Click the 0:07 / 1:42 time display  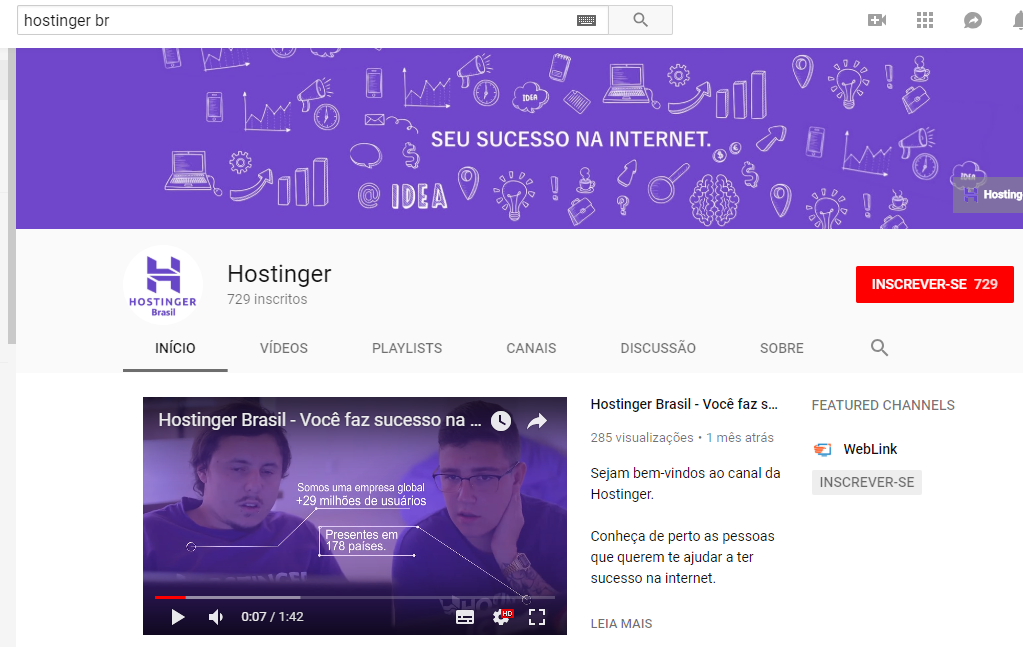[x=272, y=617]
